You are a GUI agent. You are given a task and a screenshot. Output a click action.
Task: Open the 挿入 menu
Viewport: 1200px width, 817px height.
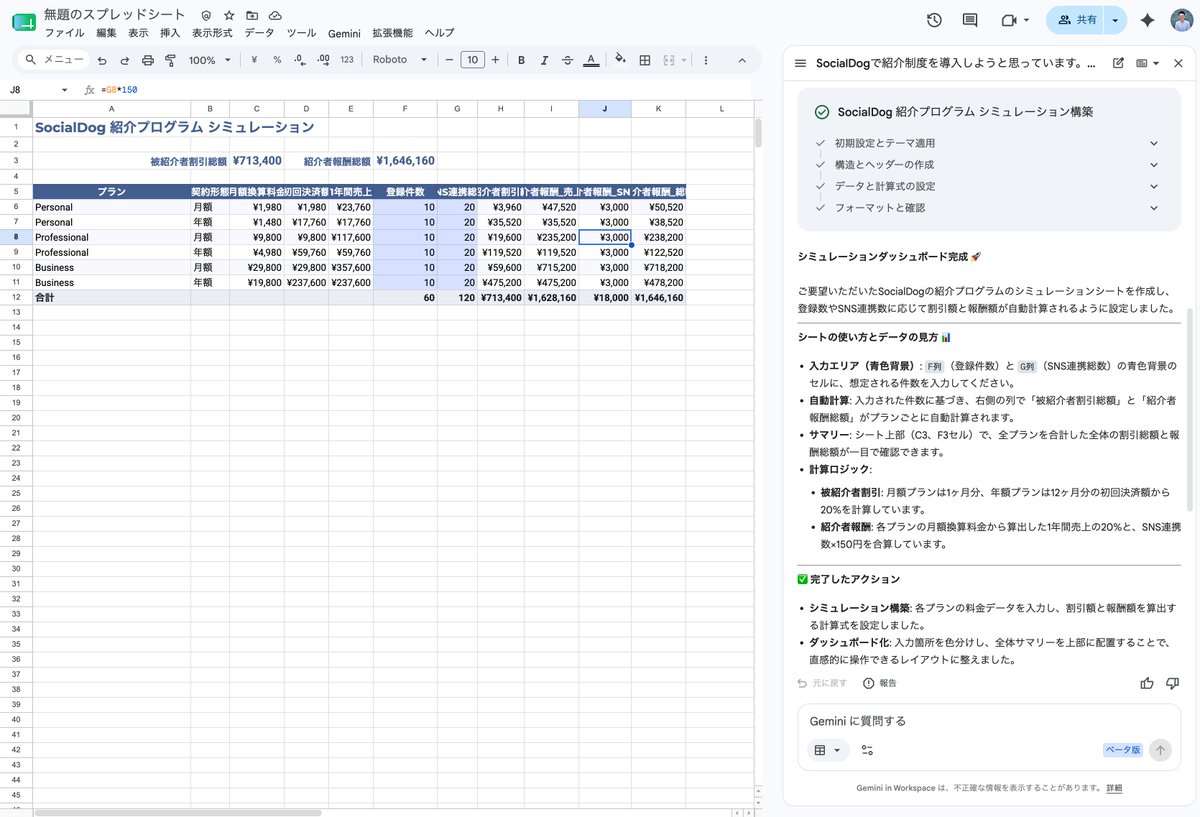pos(170,33)
